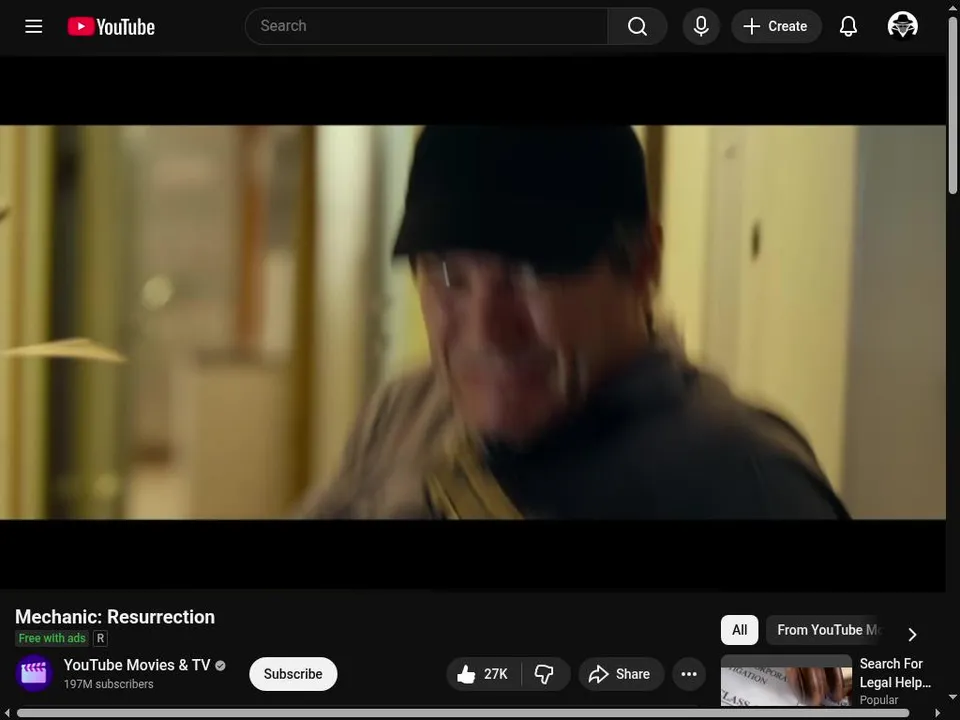
Task: Click the Popular label under ad
Action: click(879, 700)
